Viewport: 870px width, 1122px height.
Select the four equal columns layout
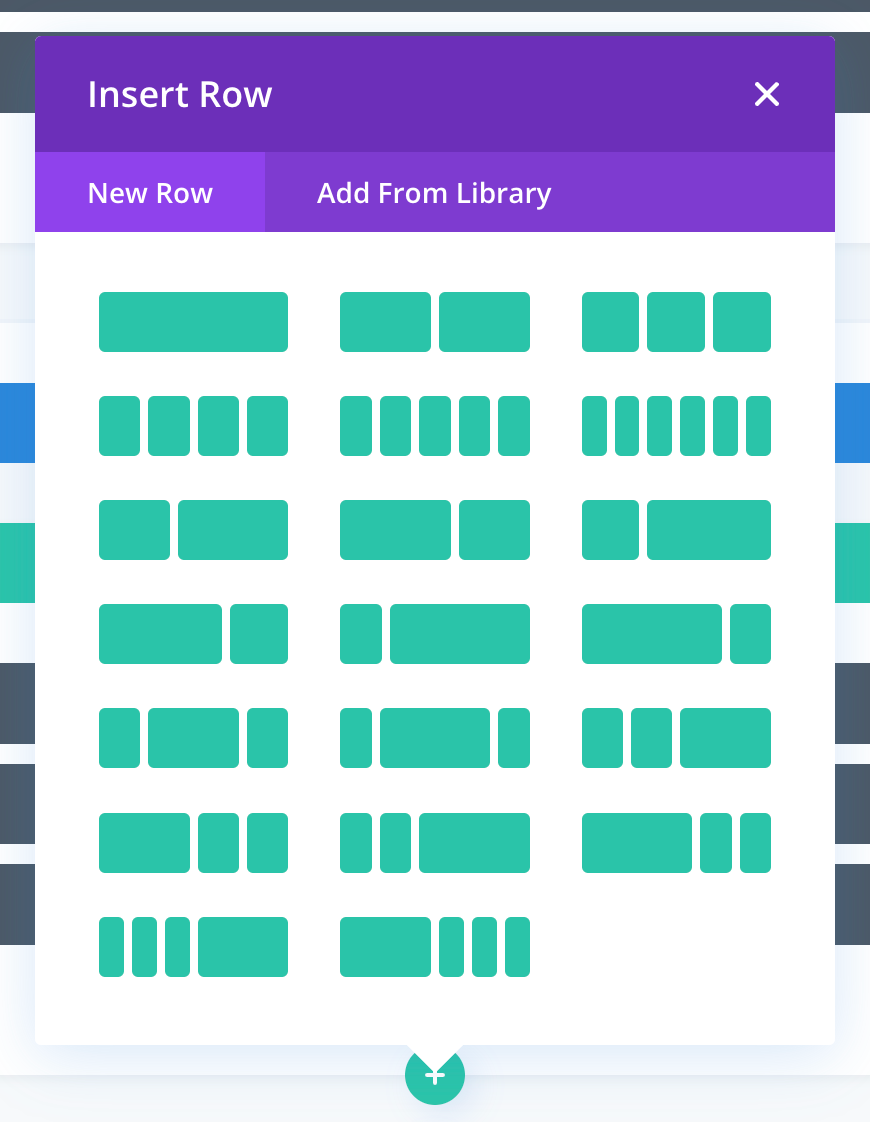pos(193,426)
